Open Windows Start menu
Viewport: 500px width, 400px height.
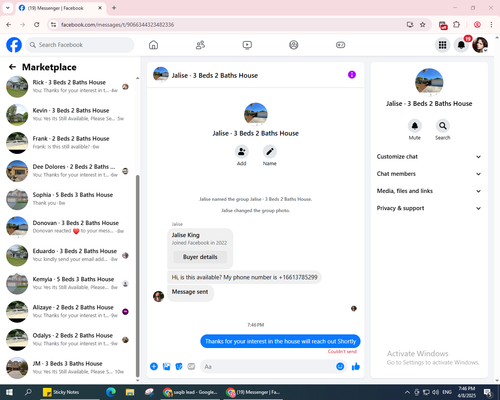click(x=9, y=392)
